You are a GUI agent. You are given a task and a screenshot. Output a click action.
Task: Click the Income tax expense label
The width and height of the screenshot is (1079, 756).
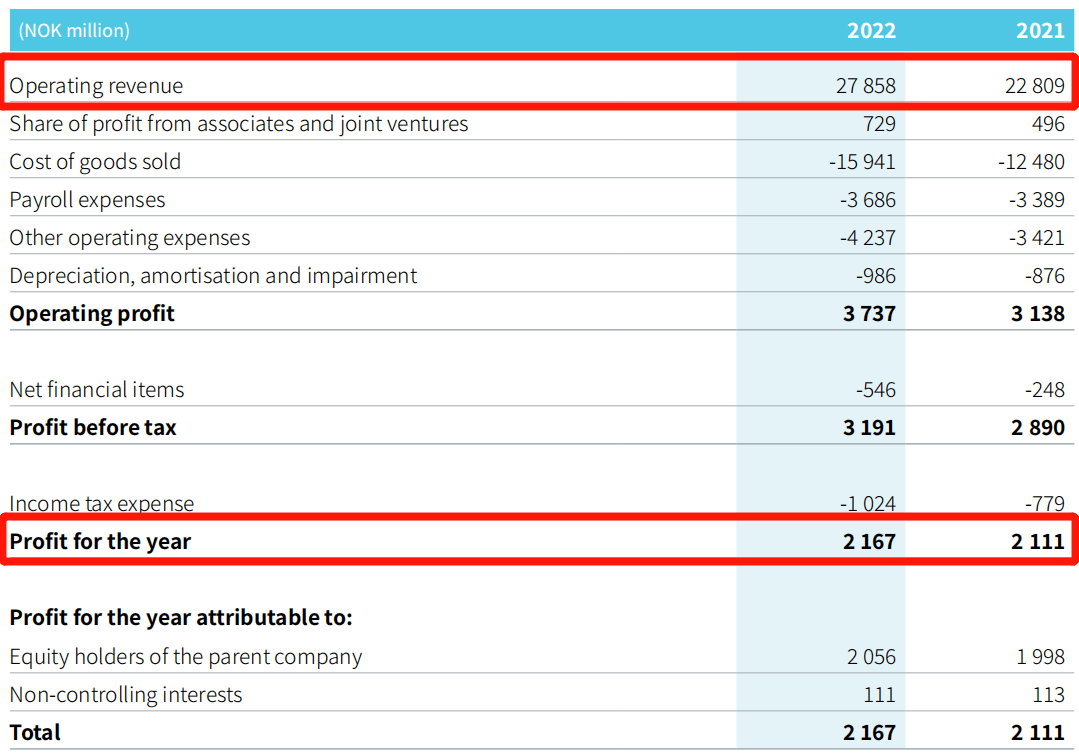[102, 504]
